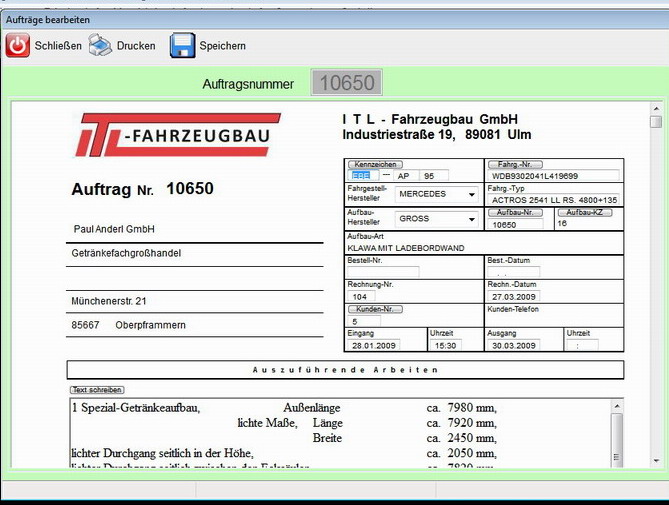The height and width of the screenshot is (505, 669).
Task: Click the Aufbau-Art field KLAWA MIT LADEBORDWAND
Action: coord(406,248)
